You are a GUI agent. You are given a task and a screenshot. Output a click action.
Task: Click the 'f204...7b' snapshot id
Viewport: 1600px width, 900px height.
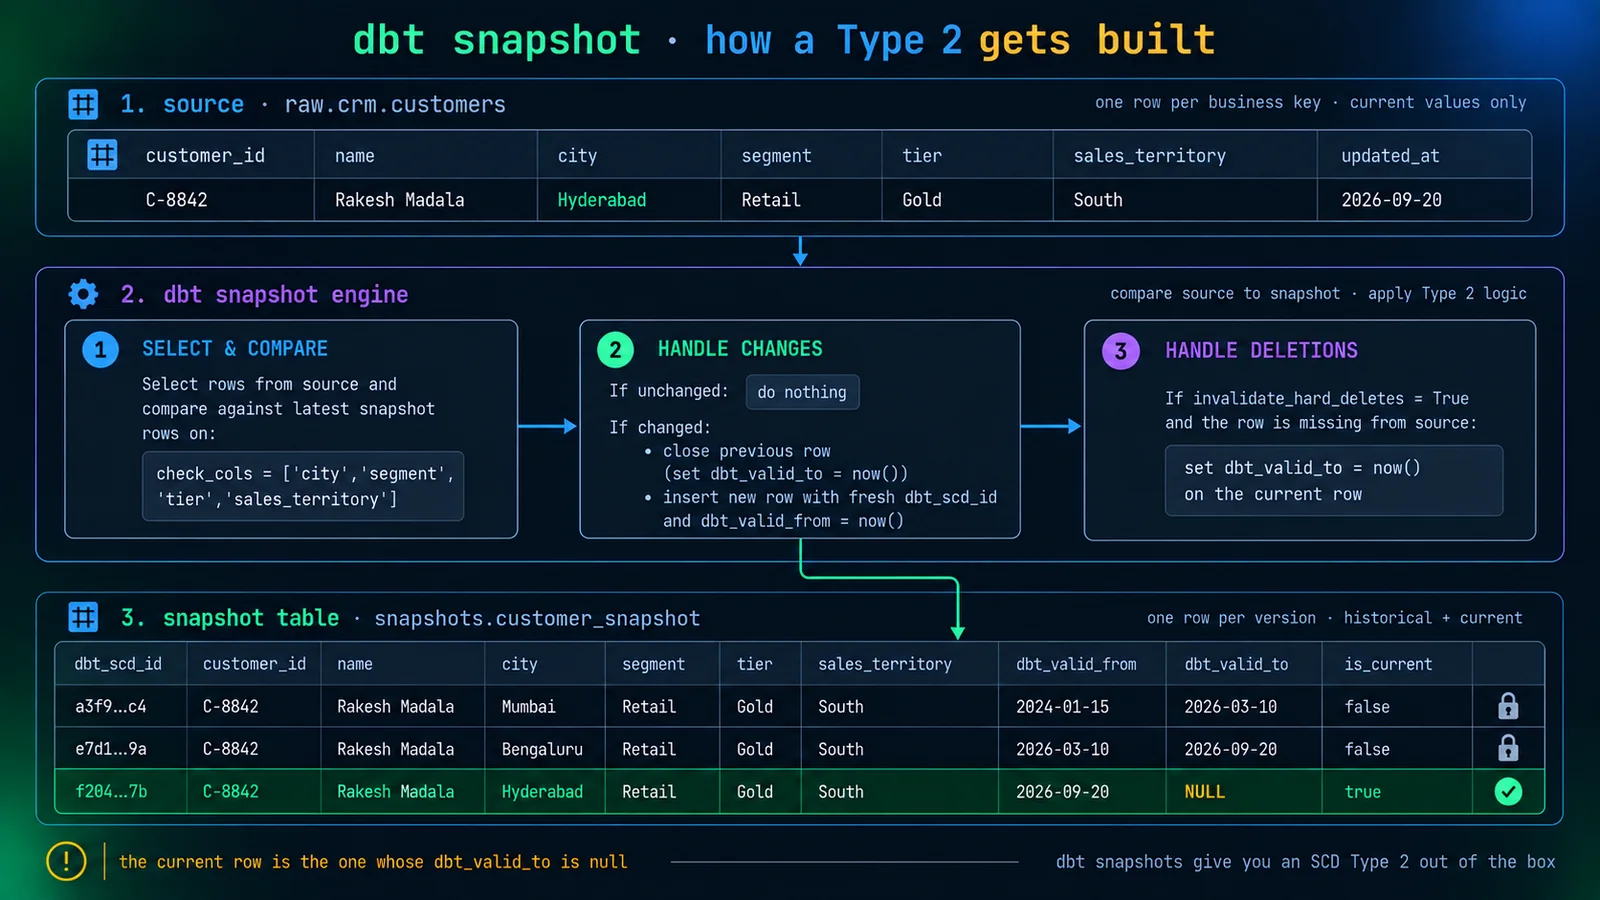click(x=111, y=791)
